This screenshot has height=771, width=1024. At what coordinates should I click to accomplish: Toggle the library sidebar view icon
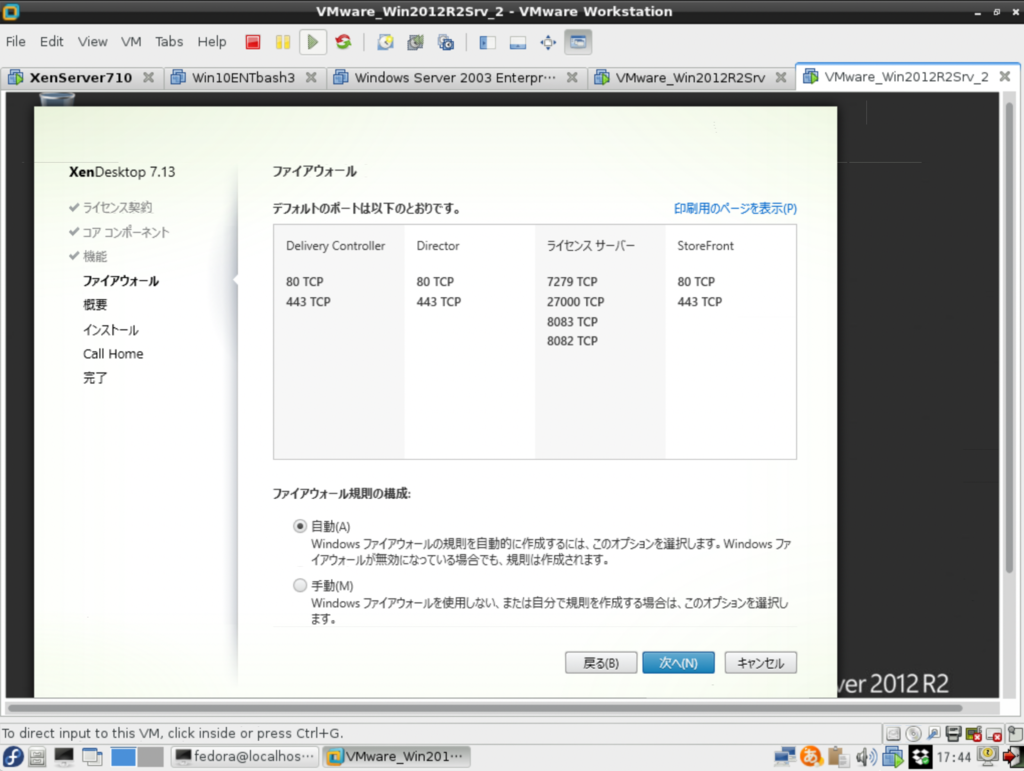pyautogui.click(x=487, y=42)
